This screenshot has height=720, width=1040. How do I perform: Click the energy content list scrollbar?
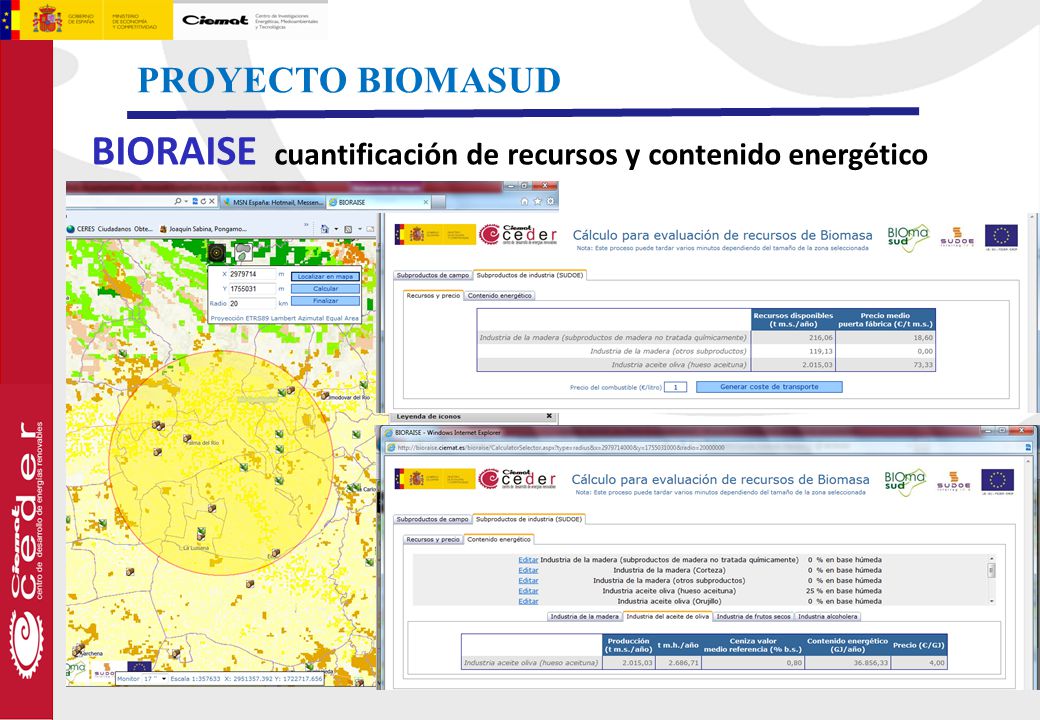tap(992, 580)
